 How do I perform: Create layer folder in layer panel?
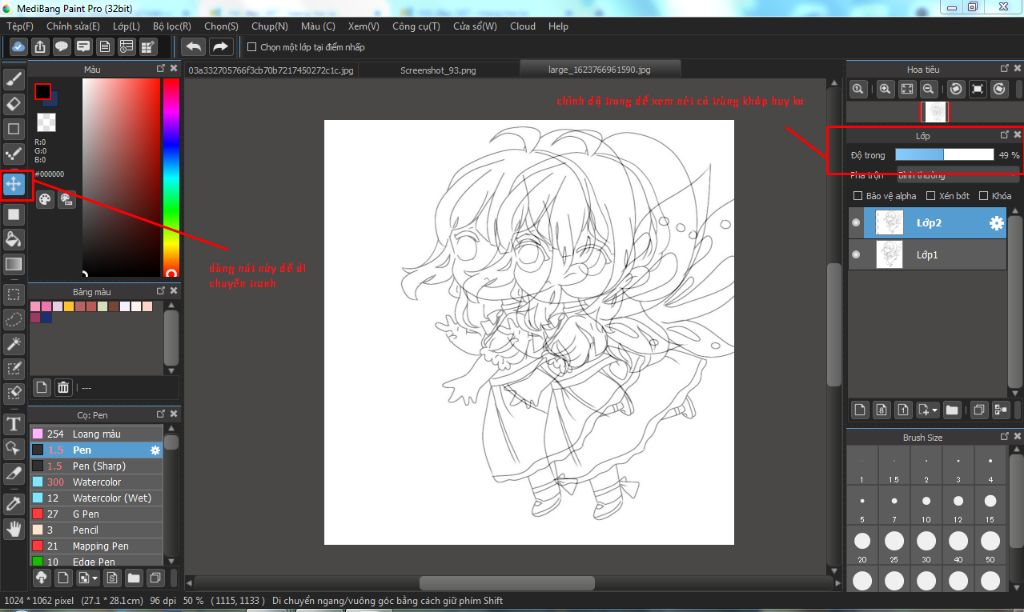coord(952,410)
